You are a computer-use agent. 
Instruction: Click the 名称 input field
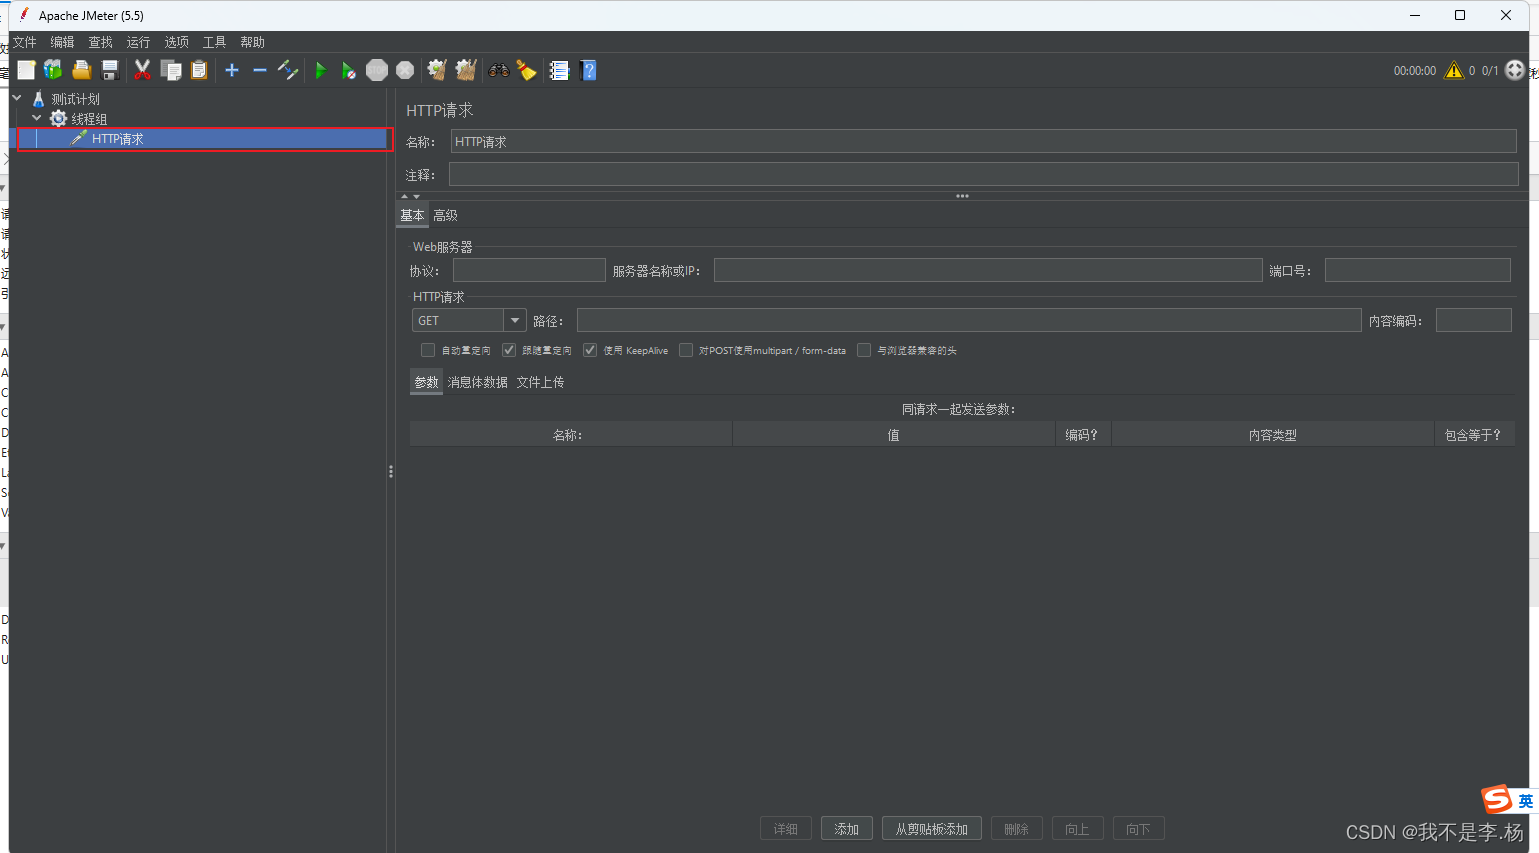984,142
